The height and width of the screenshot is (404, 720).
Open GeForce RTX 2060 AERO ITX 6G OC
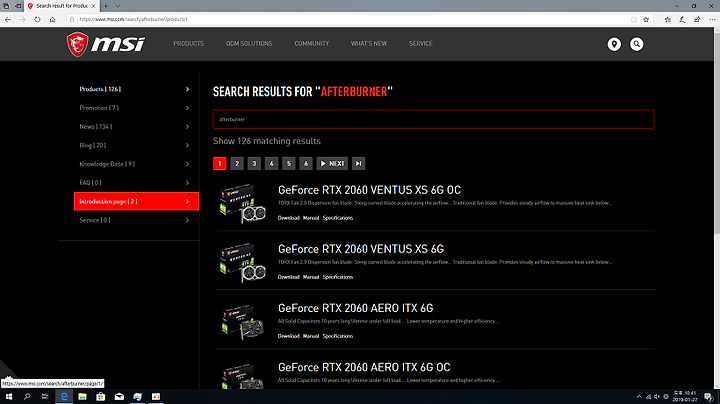click(x=364, y=367)
